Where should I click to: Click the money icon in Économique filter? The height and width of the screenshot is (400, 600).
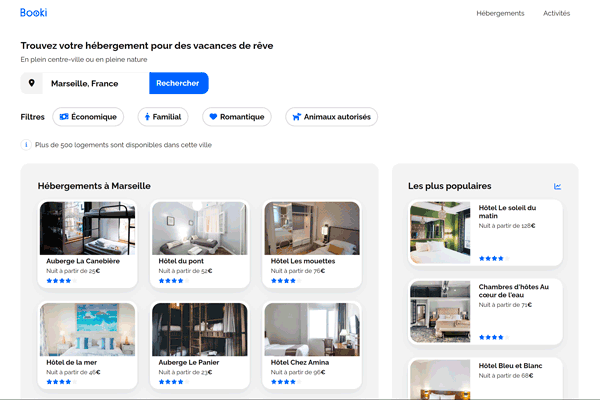(x=64, y=116)
